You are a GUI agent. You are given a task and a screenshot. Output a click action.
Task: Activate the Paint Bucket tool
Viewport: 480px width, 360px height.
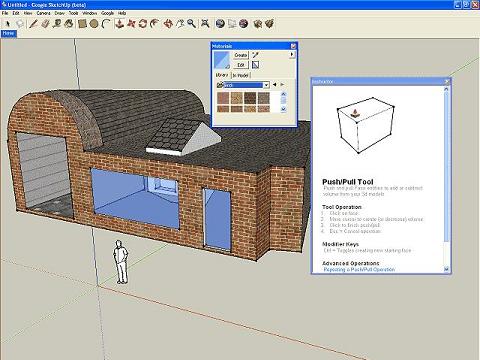69,24
